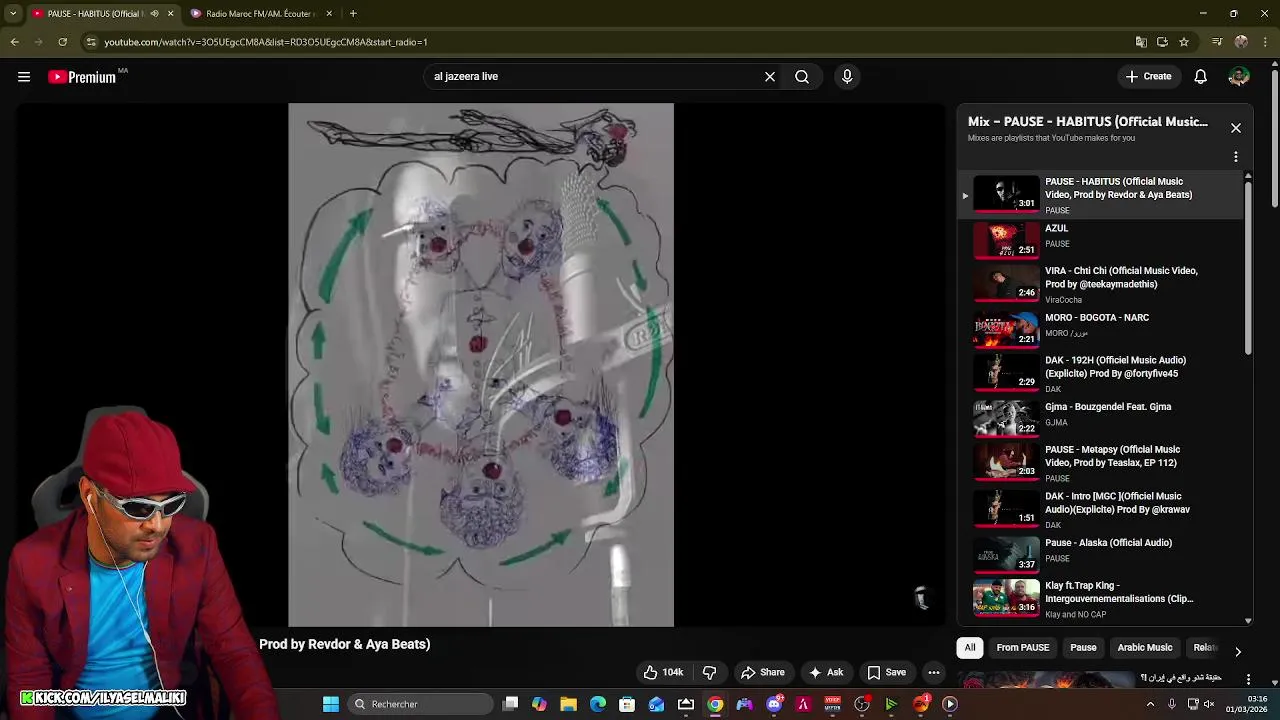The width and height of the screenshot is (1280, 720).
Task: Play PAUSE - Metapsy from the Mix
Action: pyautogui.click(x=1100, y=462)
